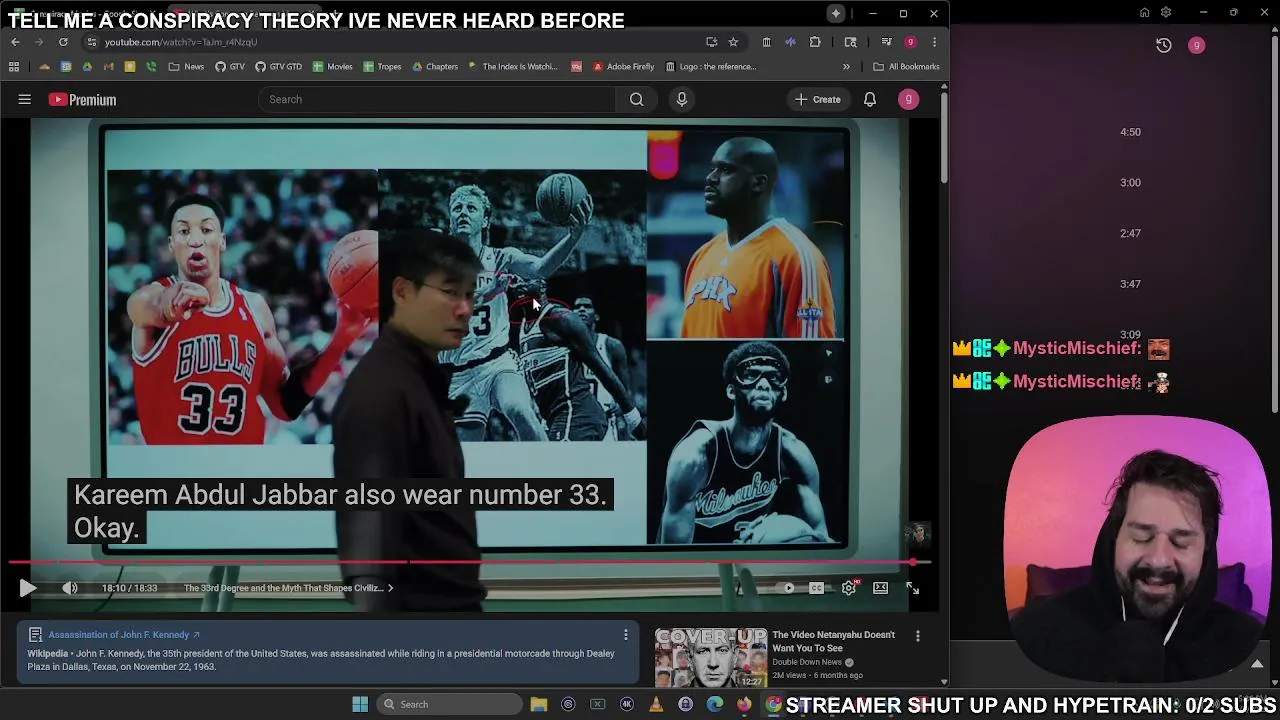The image size is (1280, 720).
Task: Switch to Chrome in the taskbar
Action: coord(773,704)
